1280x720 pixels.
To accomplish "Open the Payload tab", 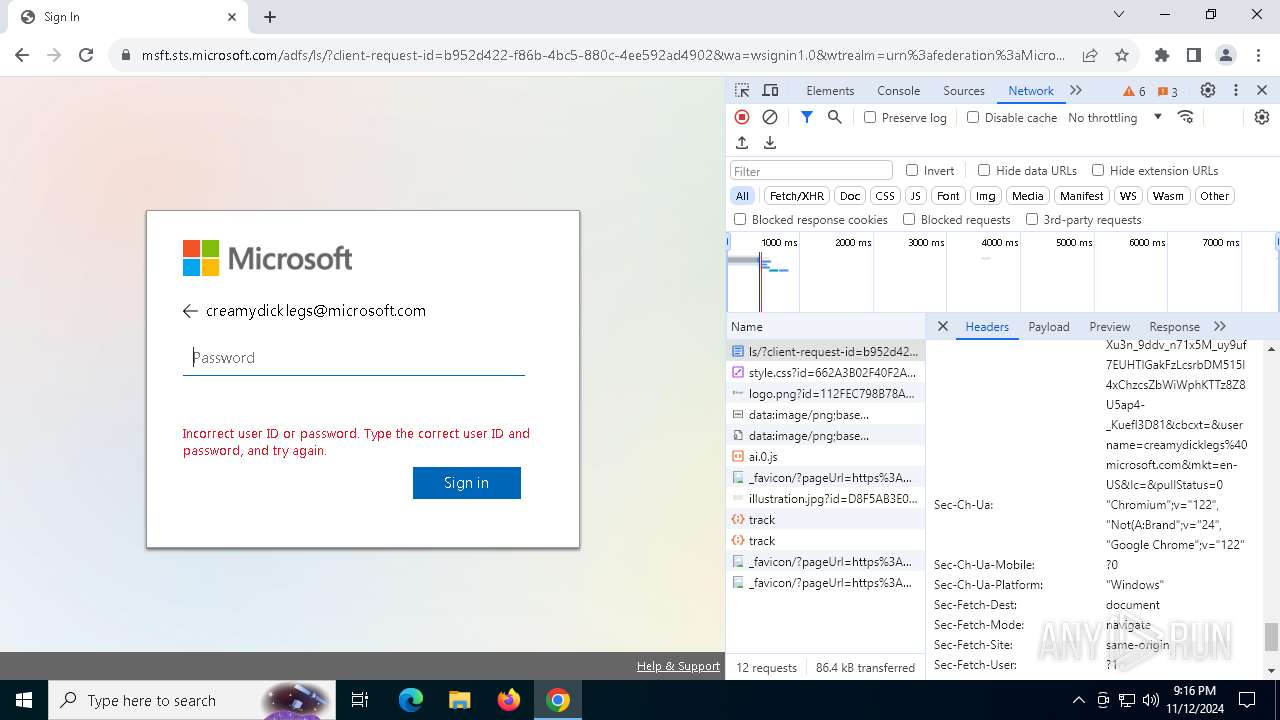I will (1049, 326).
